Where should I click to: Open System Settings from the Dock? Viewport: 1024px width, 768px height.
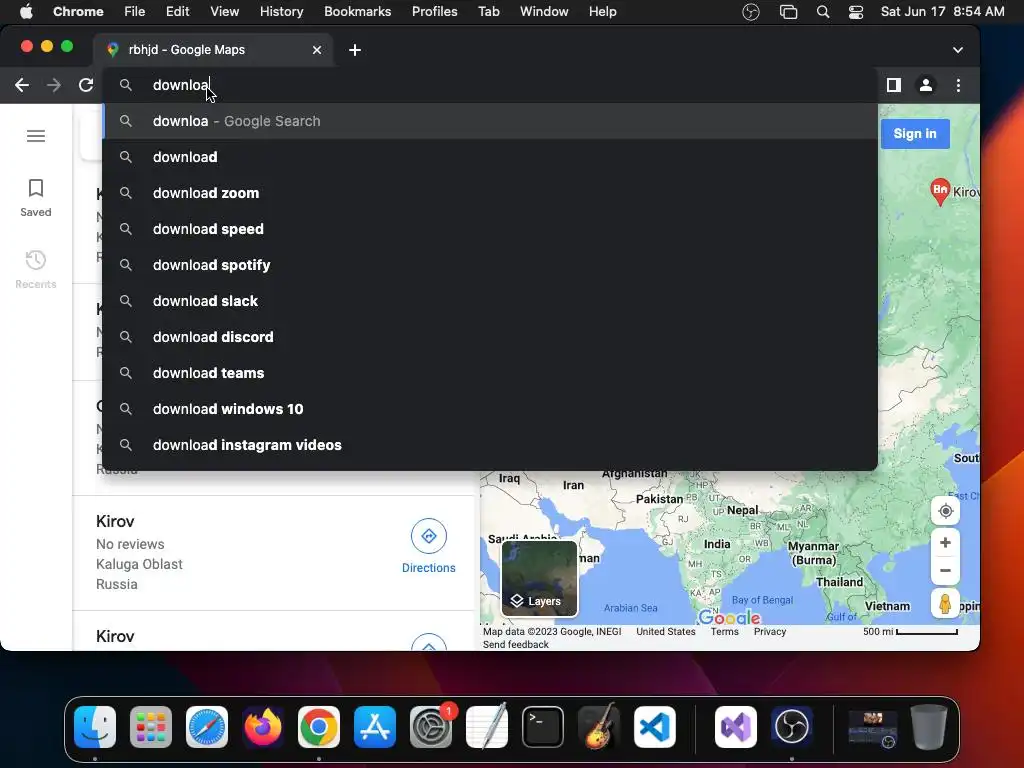[x=431, y=727]
